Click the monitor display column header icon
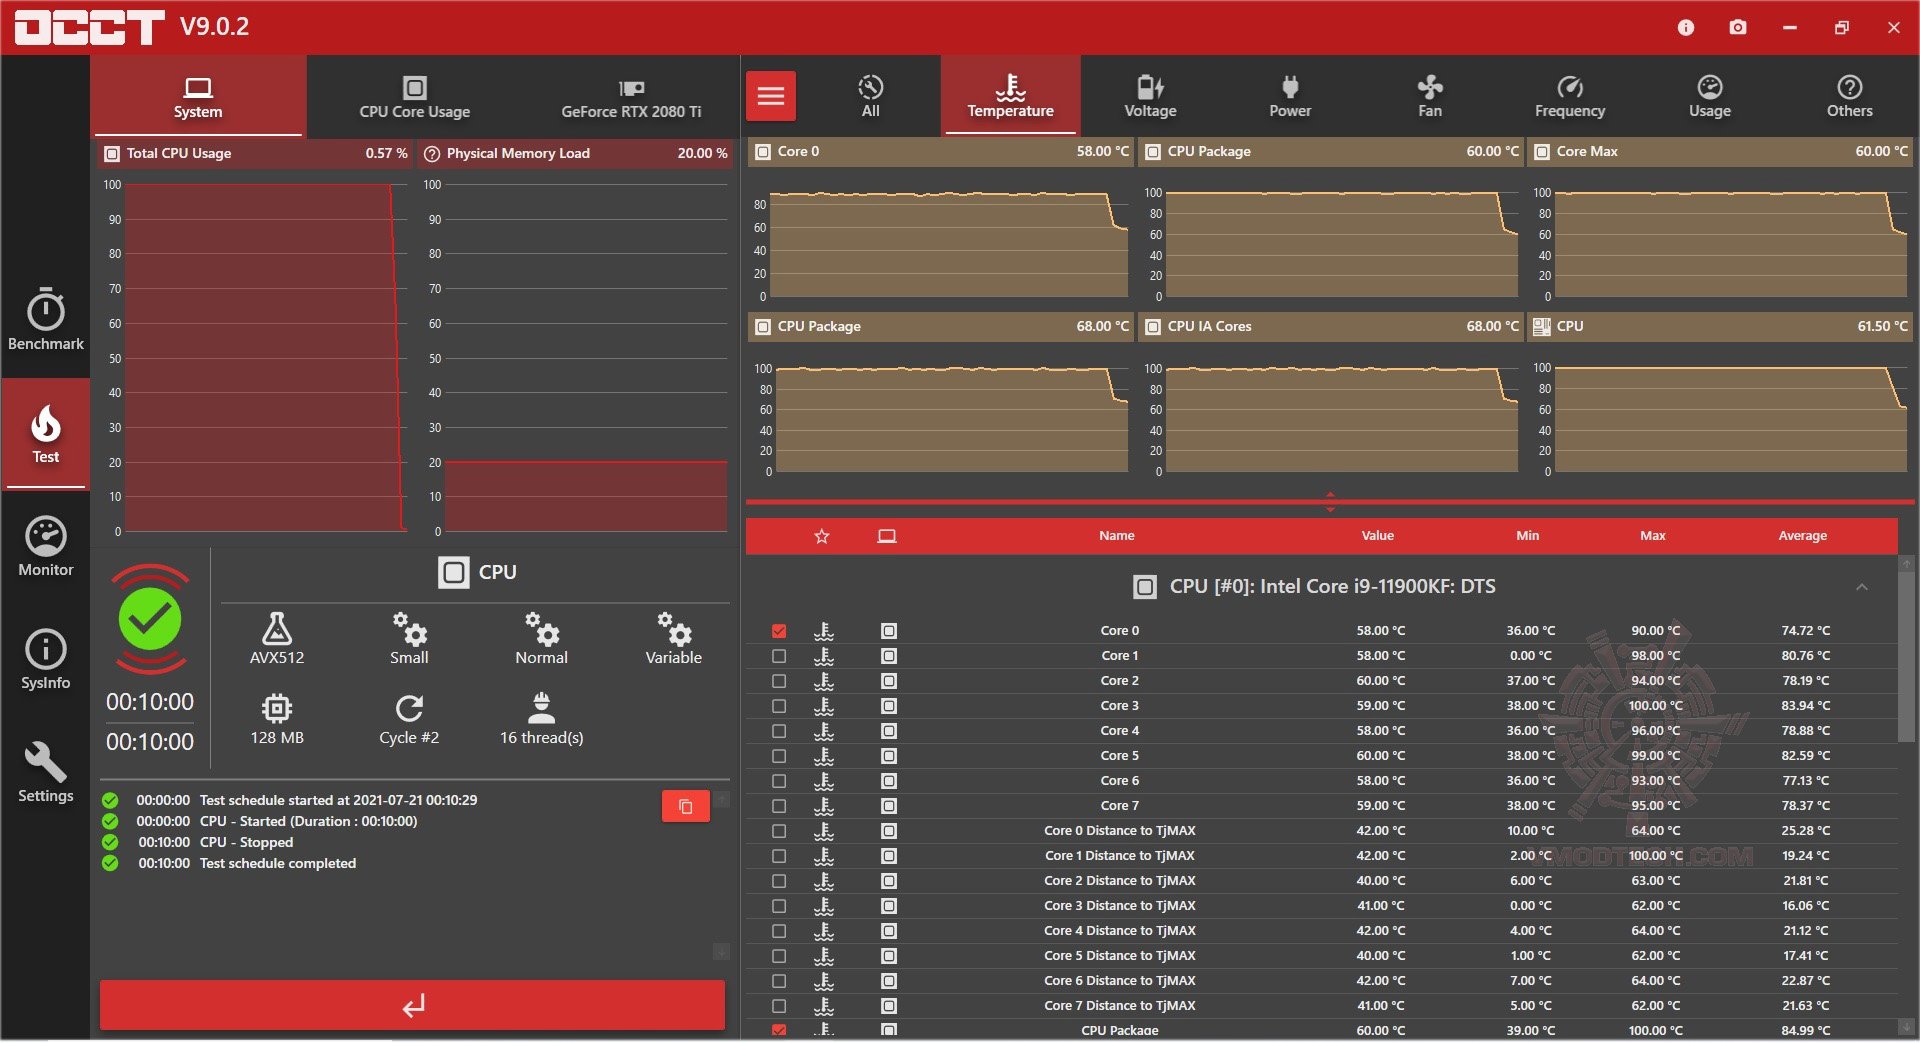The width and height of the screenshot is (1920, 1043). (887, 536)
